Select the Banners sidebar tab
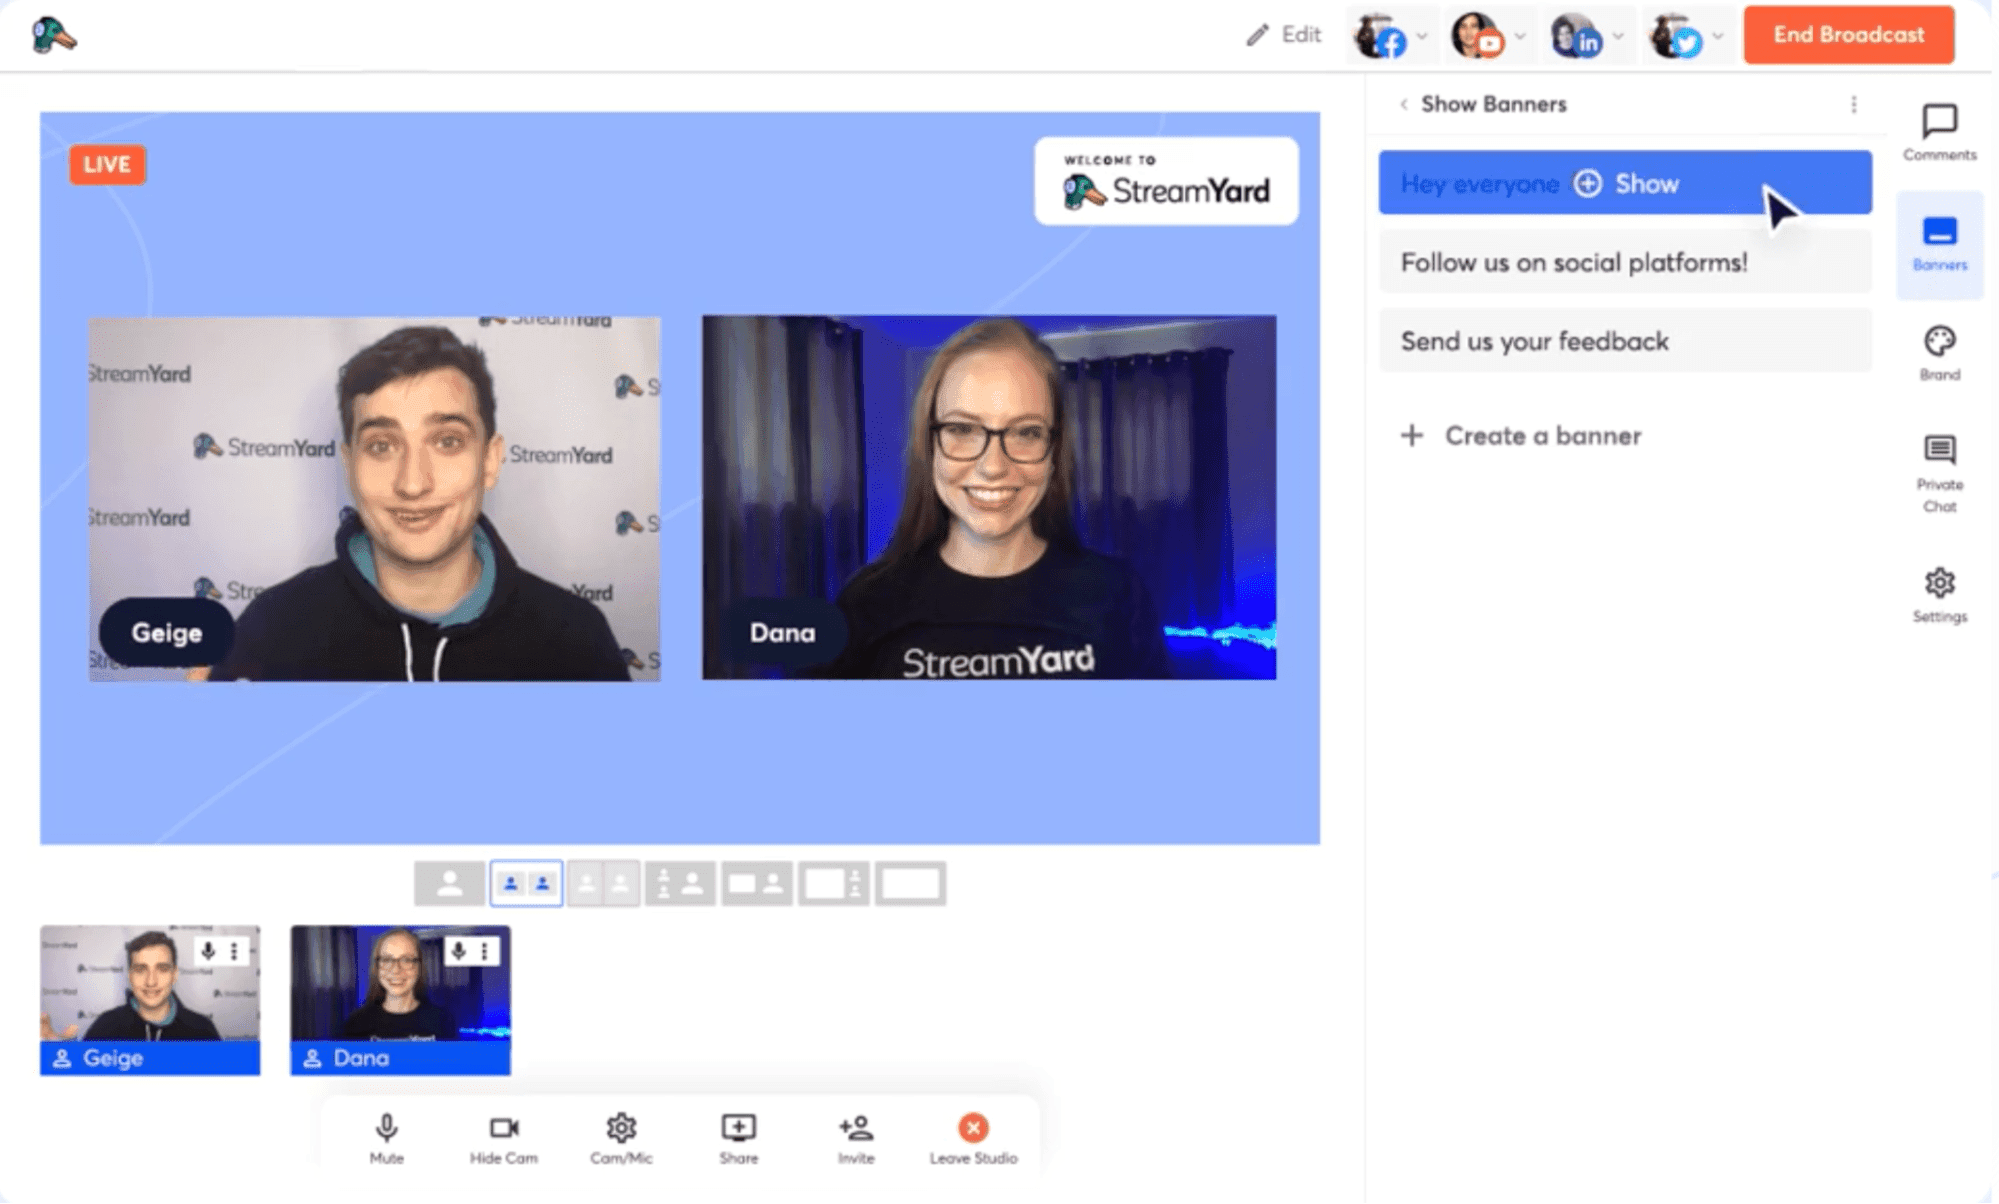1999x1204 pixels. point(1939,244)
